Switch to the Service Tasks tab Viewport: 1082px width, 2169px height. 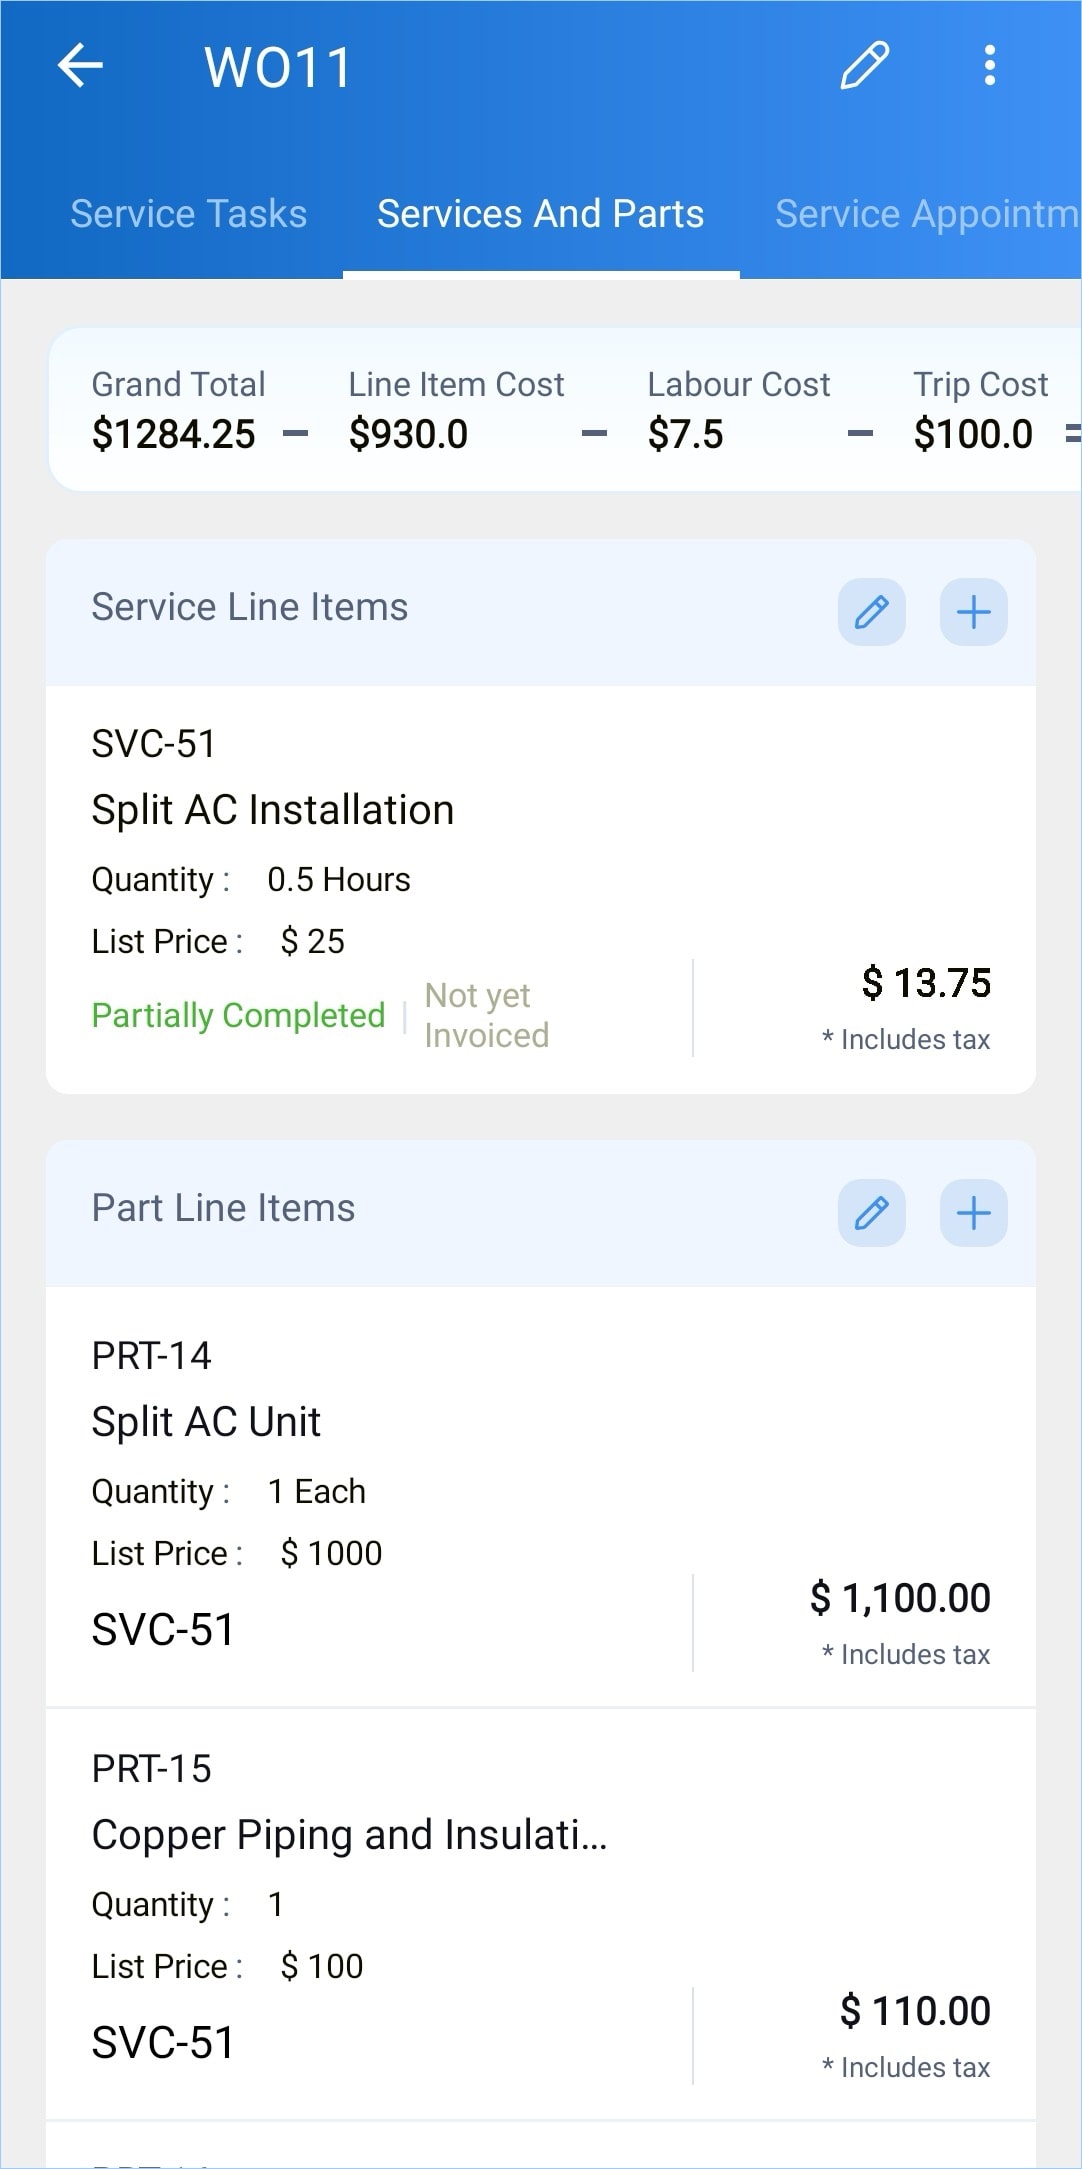pyautogui.click(x=188, y=214)
